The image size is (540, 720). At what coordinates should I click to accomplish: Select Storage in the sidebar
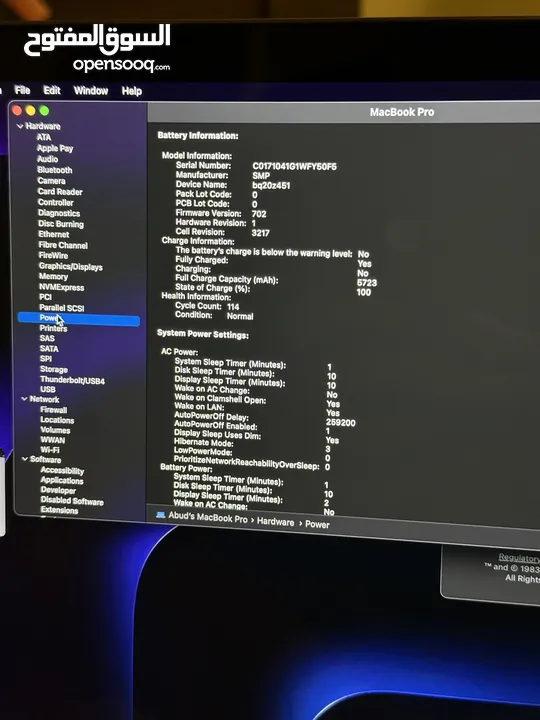[54, 370]
